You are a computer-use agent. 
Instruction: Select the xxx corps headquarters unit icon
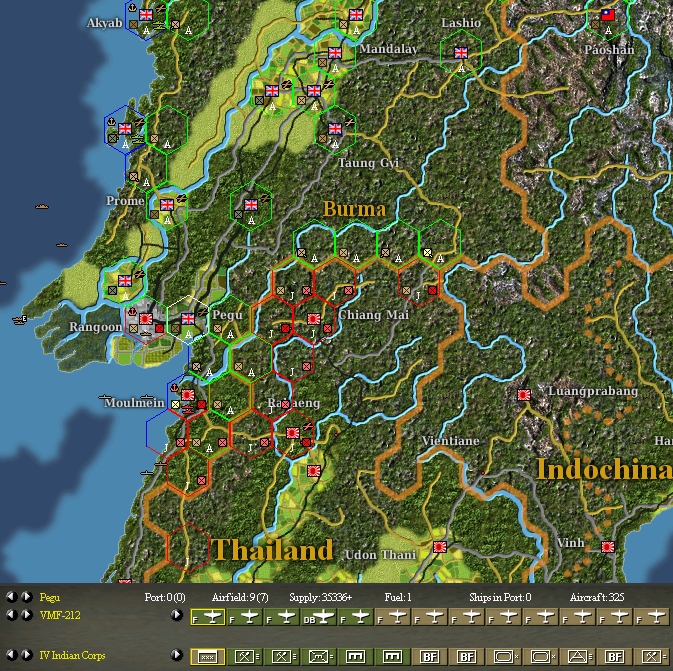[208, 656]
